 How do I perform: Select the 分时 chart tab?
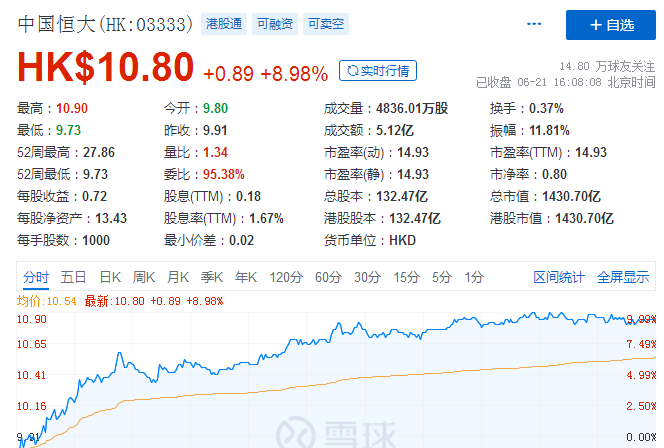point(36,277)
